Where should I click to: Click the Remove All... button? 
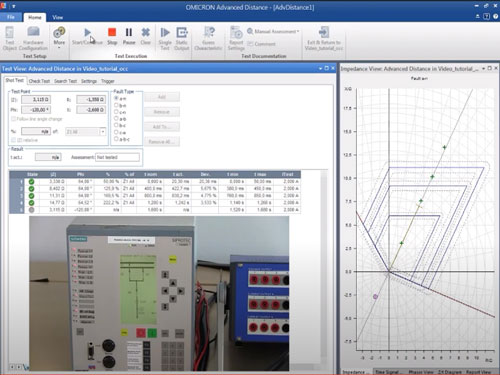(x=162, y=142)
